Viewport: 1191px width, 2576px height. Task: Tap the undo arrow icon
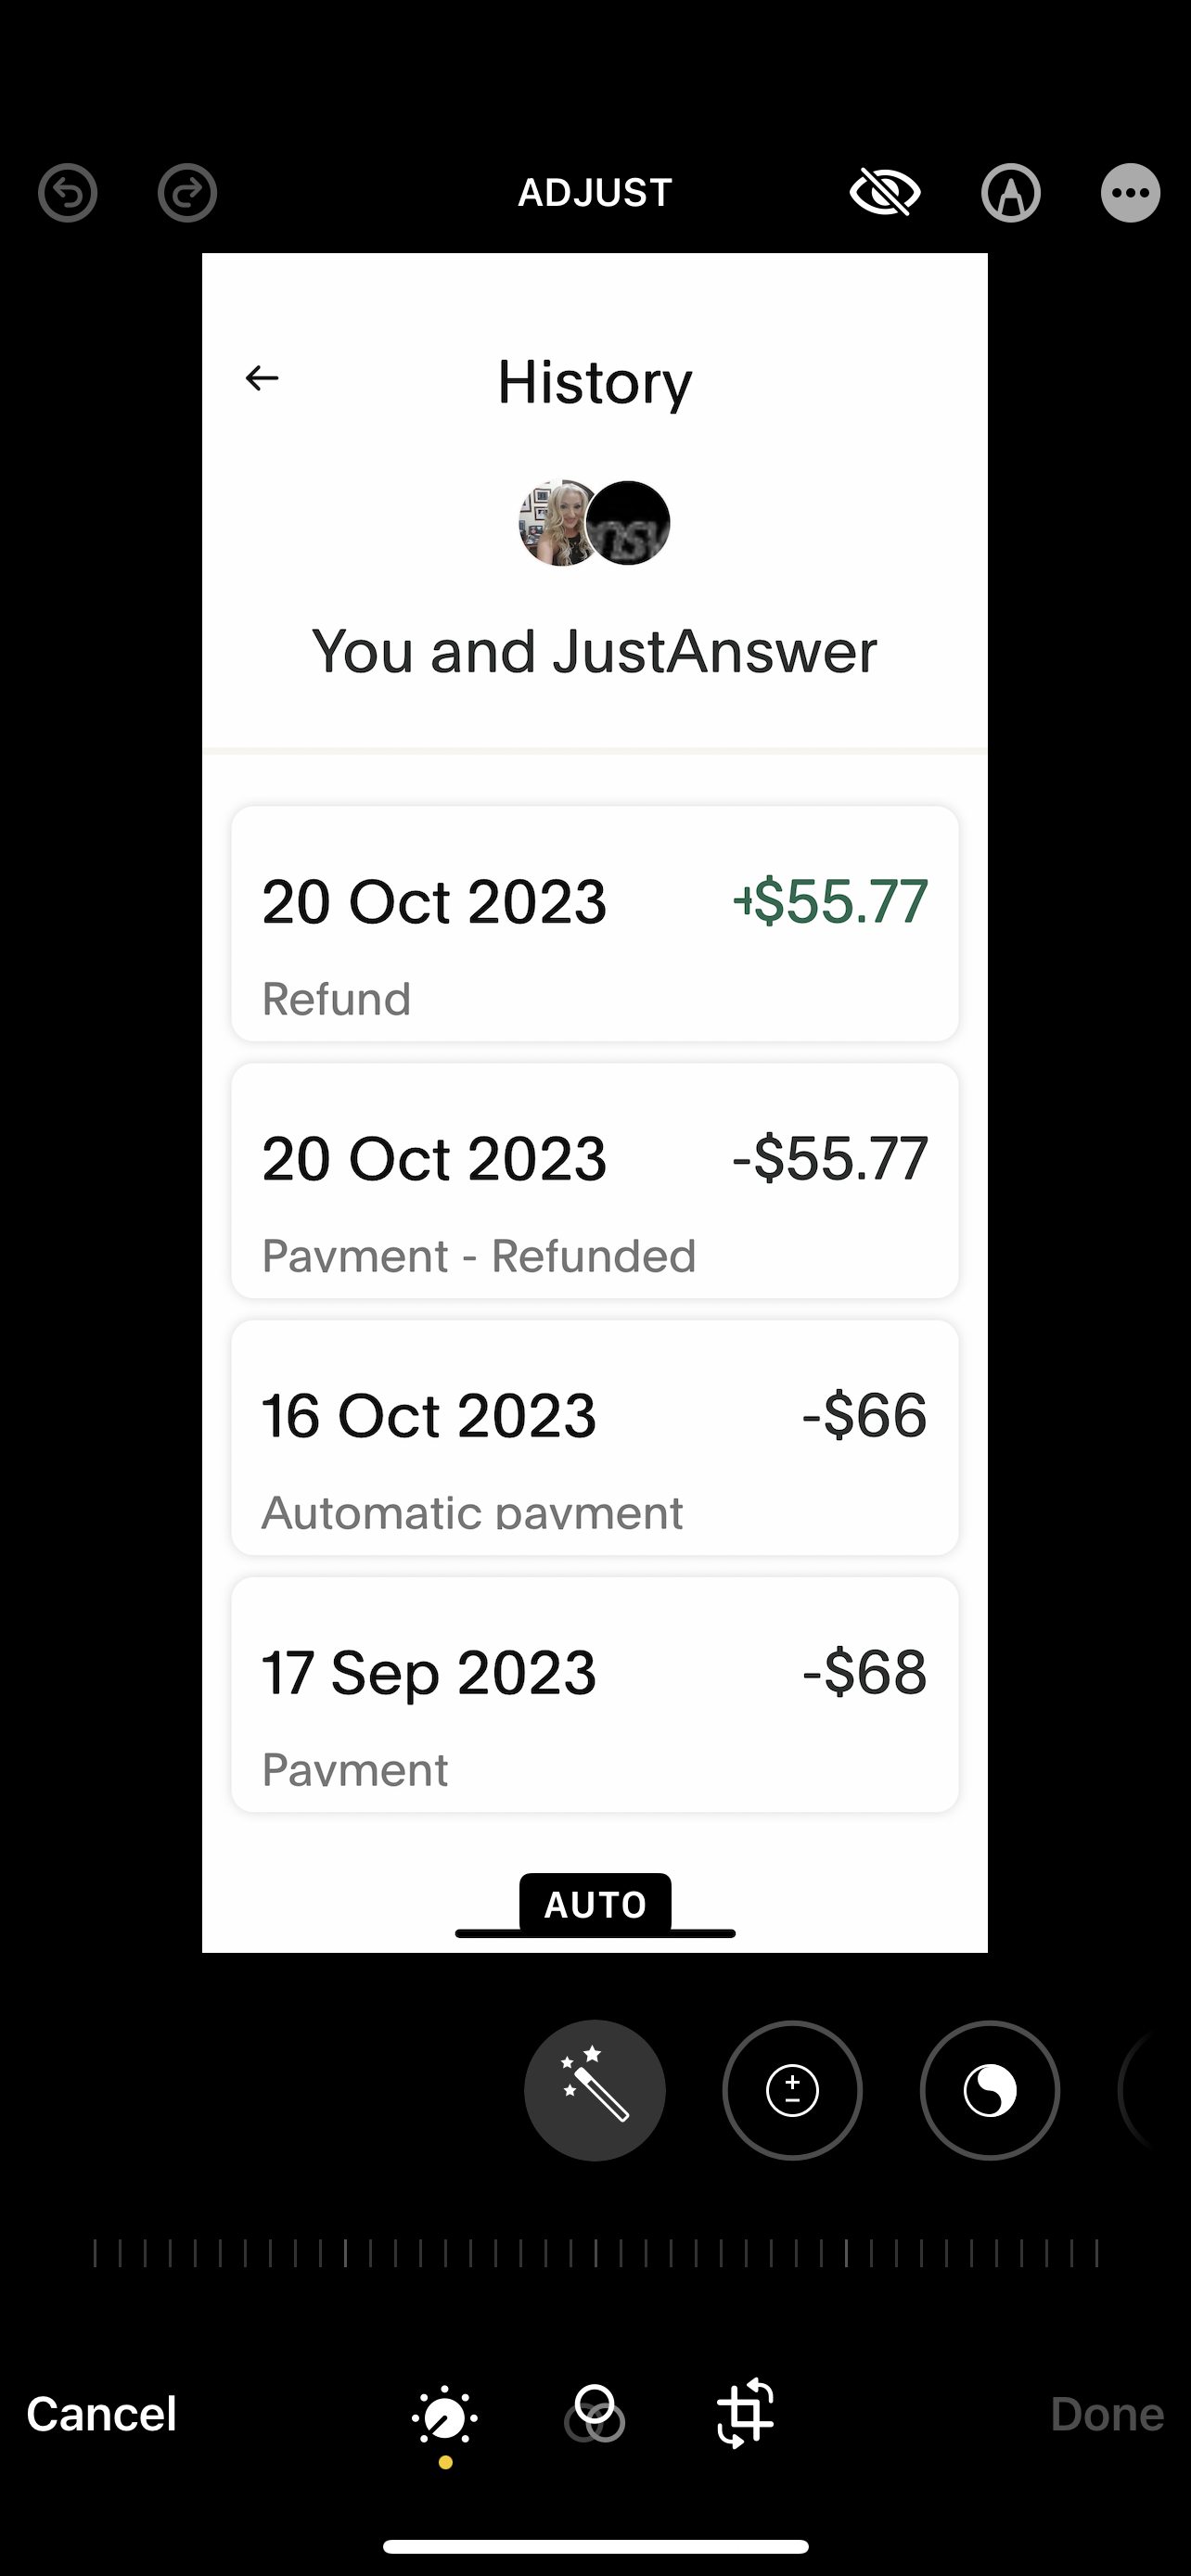[68, 192]
